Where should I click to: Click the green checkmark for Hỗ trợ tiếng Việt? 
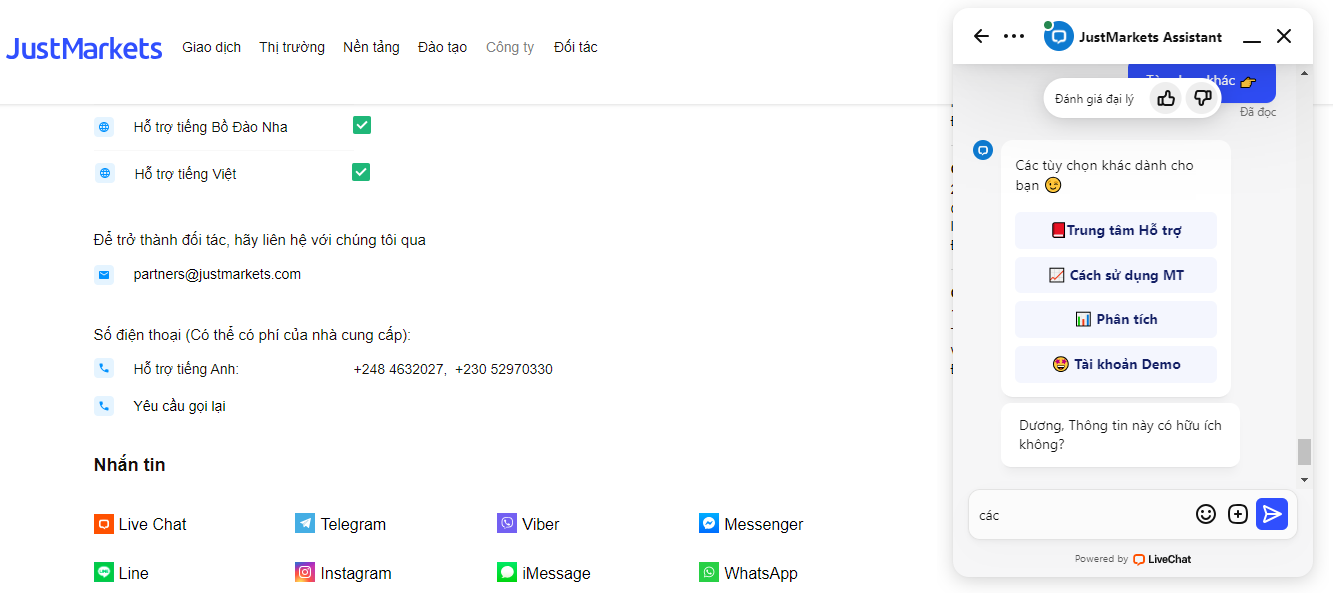pos(361,172)
